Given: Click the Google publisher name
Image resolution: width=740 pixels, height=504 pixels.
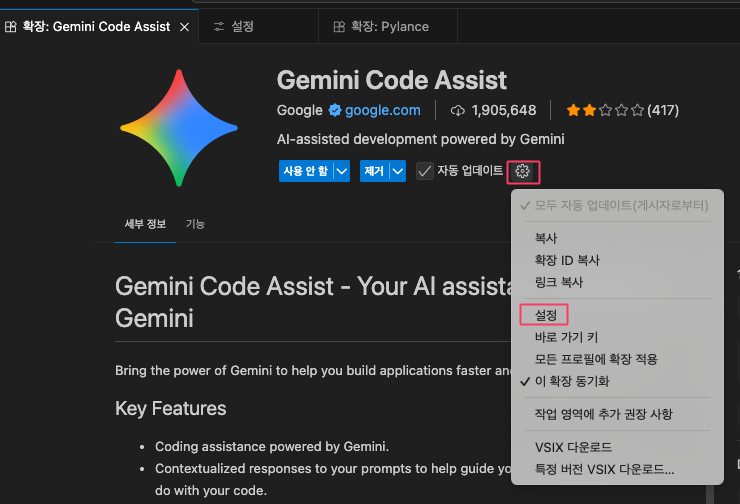Looking at the screenshot, I should (x=300, y=110).
